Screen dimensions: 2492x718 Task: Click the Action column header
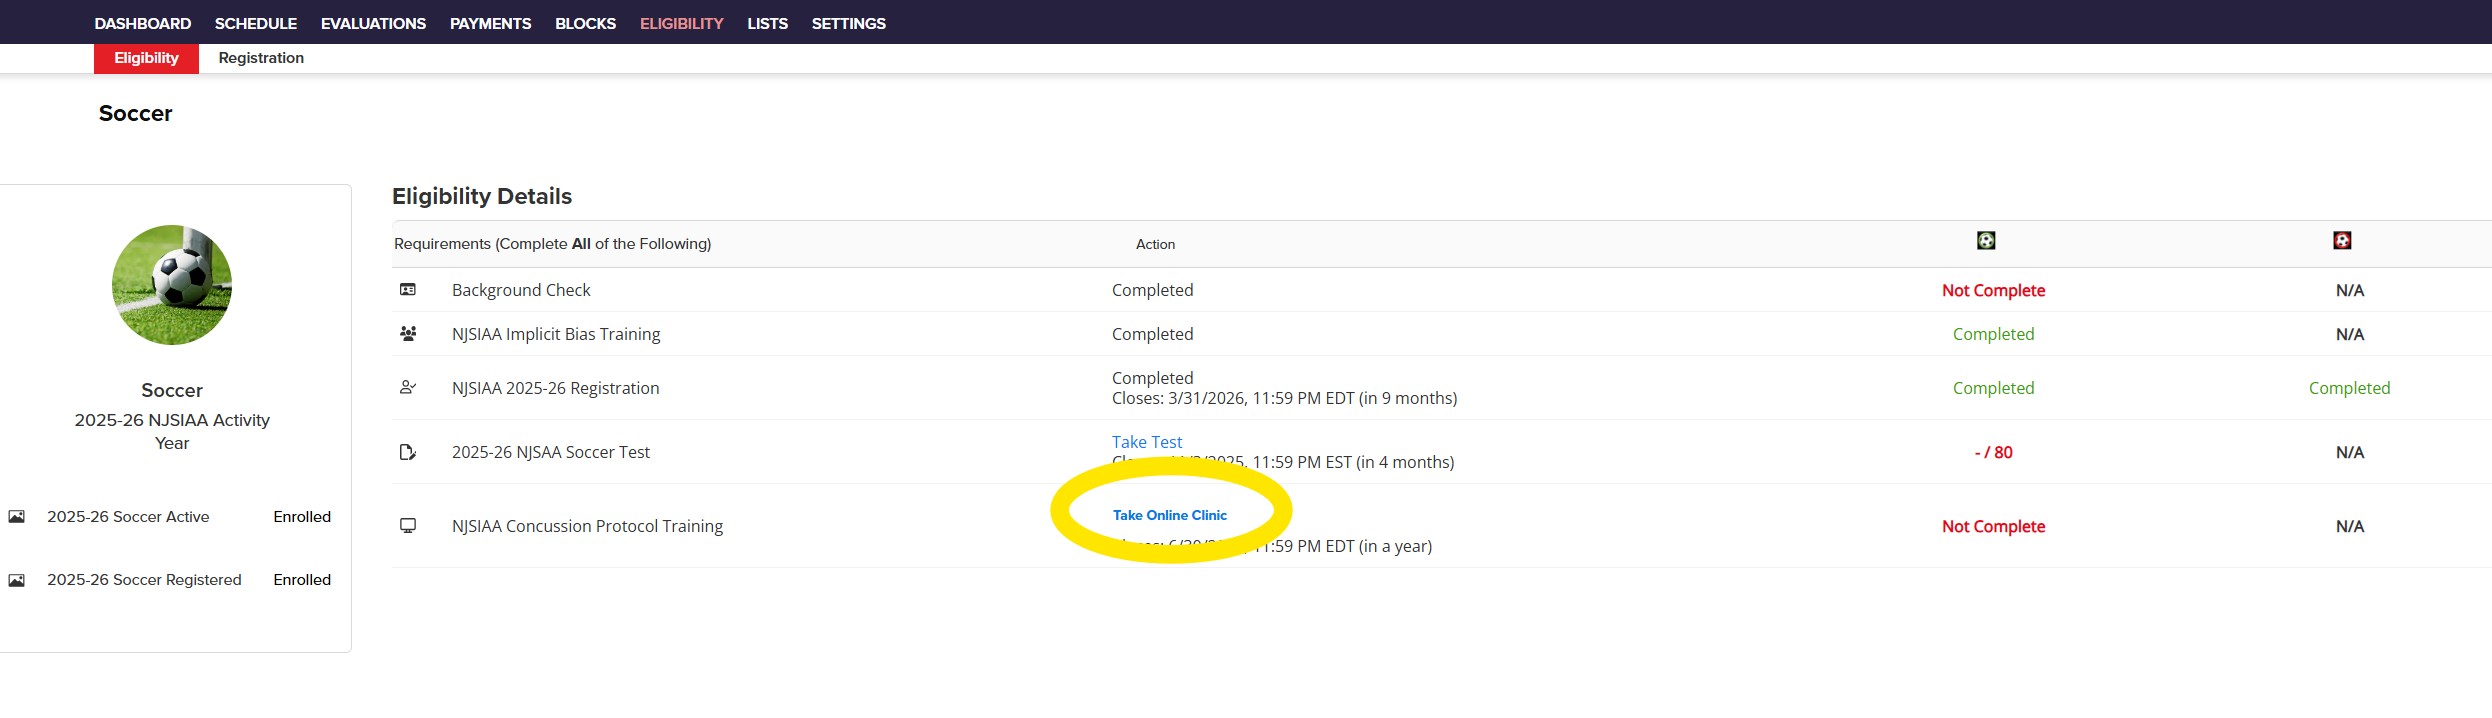[1155, 244]
